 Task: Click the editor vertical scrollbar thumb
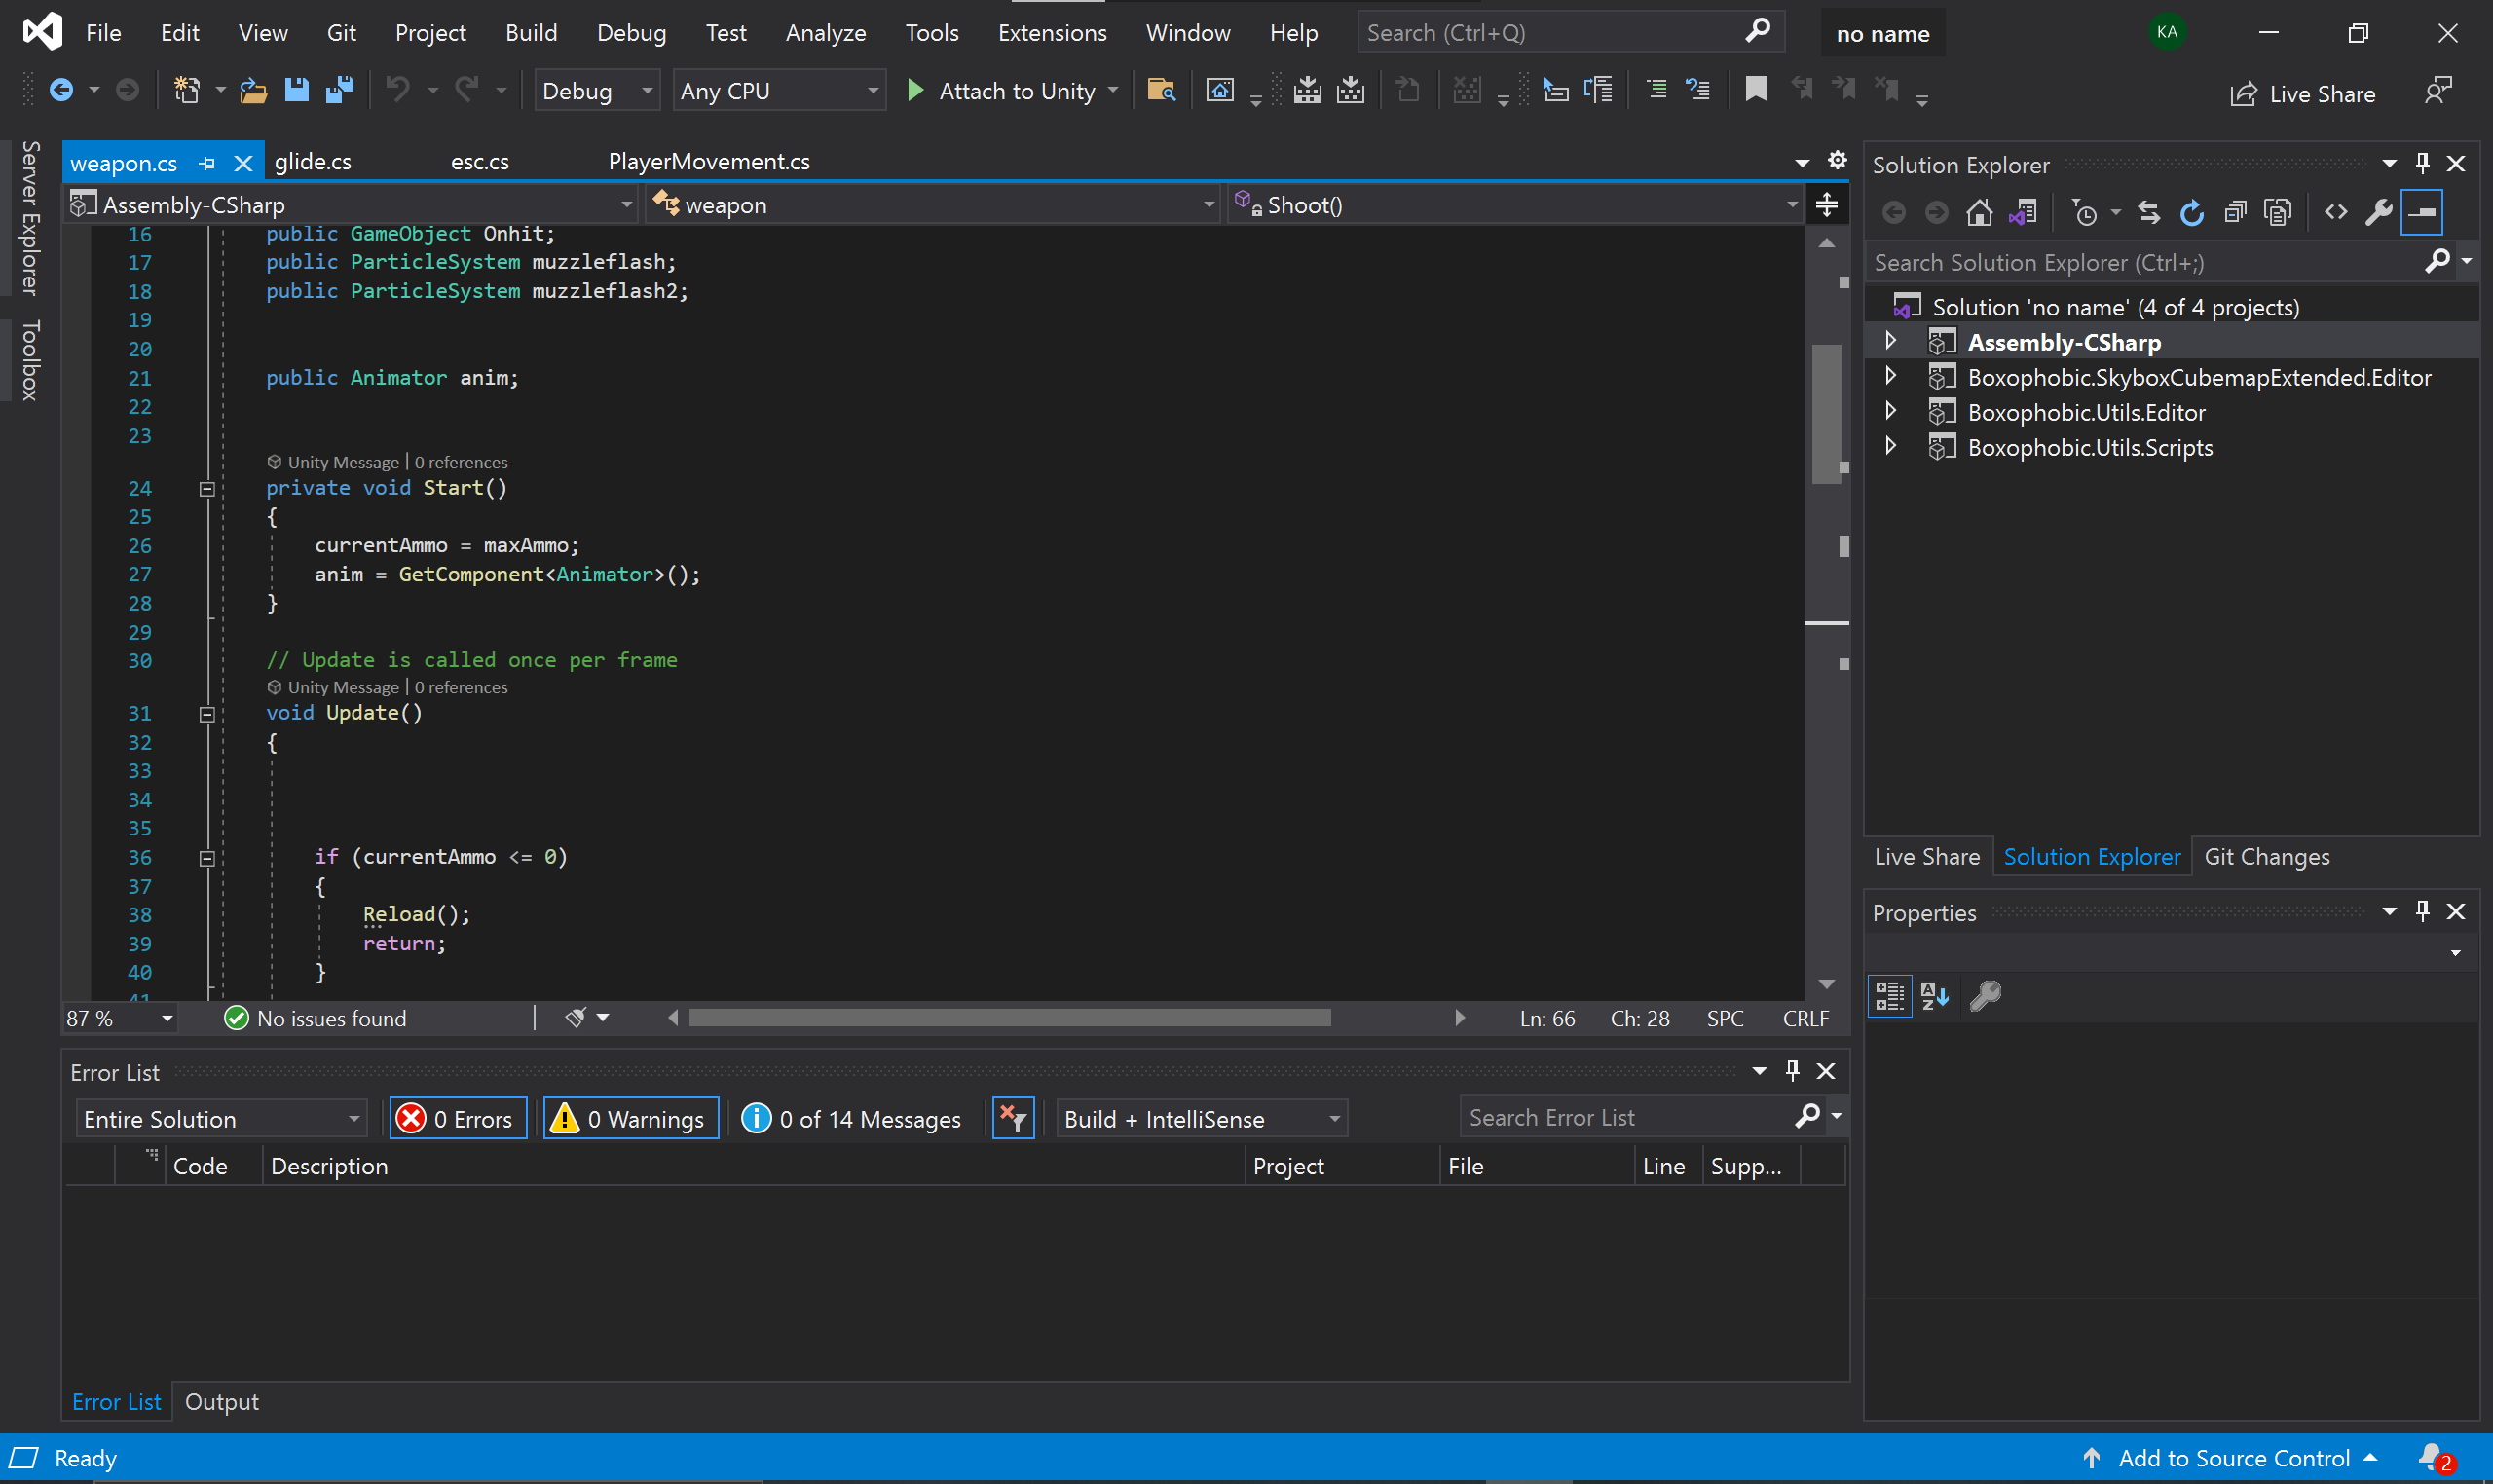tap(1826, 414)
